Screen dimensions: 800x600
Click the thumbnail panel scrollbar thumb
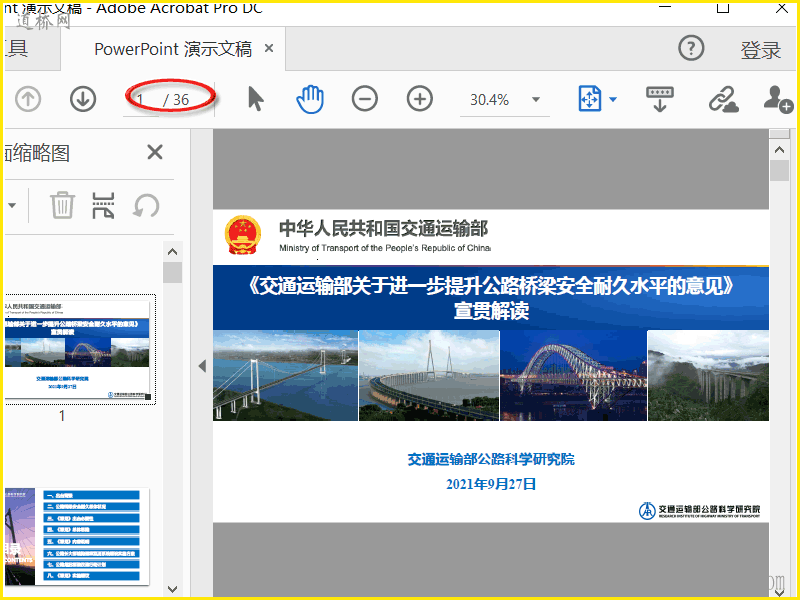coord(172,272)
